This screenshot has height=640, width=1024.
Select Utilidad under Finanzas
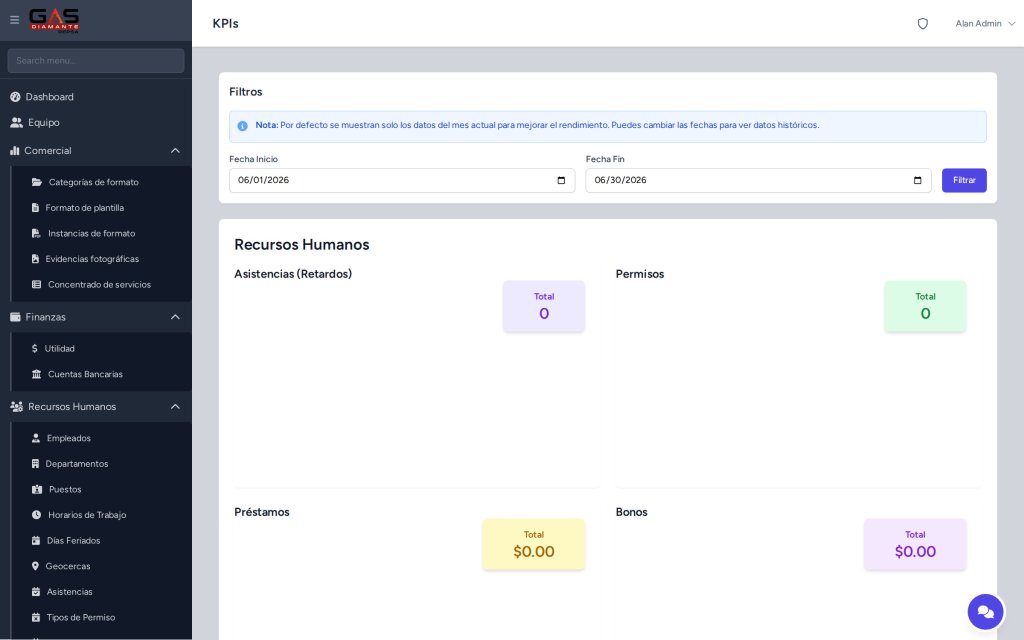pos(53,349)
